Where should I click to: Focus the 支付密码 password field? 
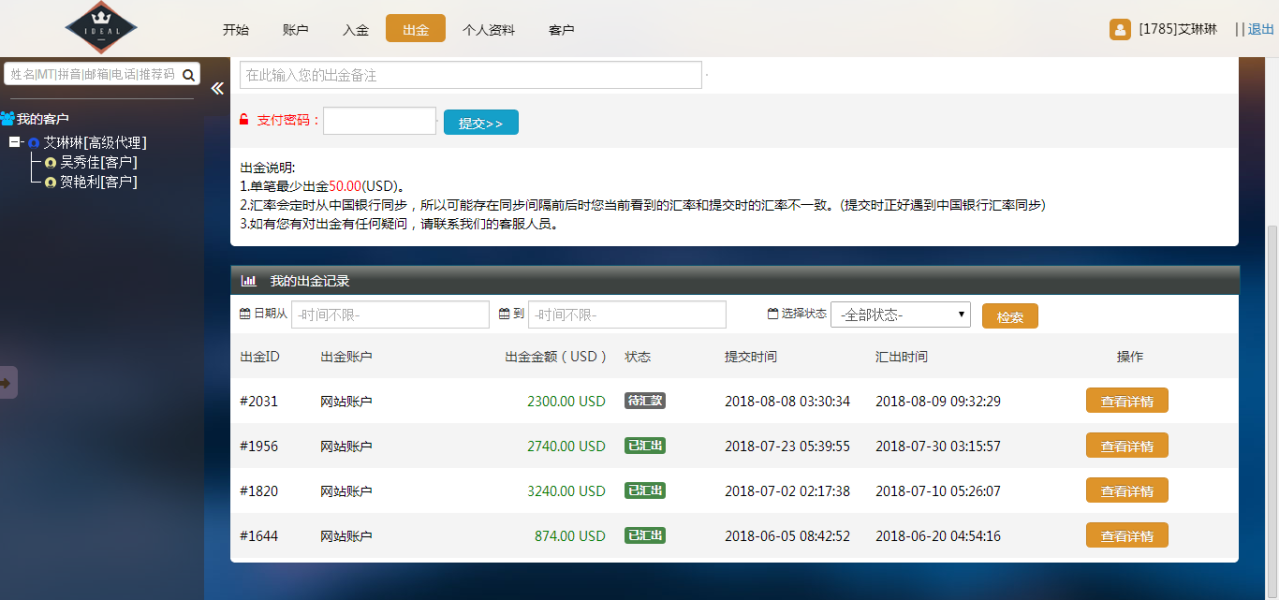coord(379,121)
